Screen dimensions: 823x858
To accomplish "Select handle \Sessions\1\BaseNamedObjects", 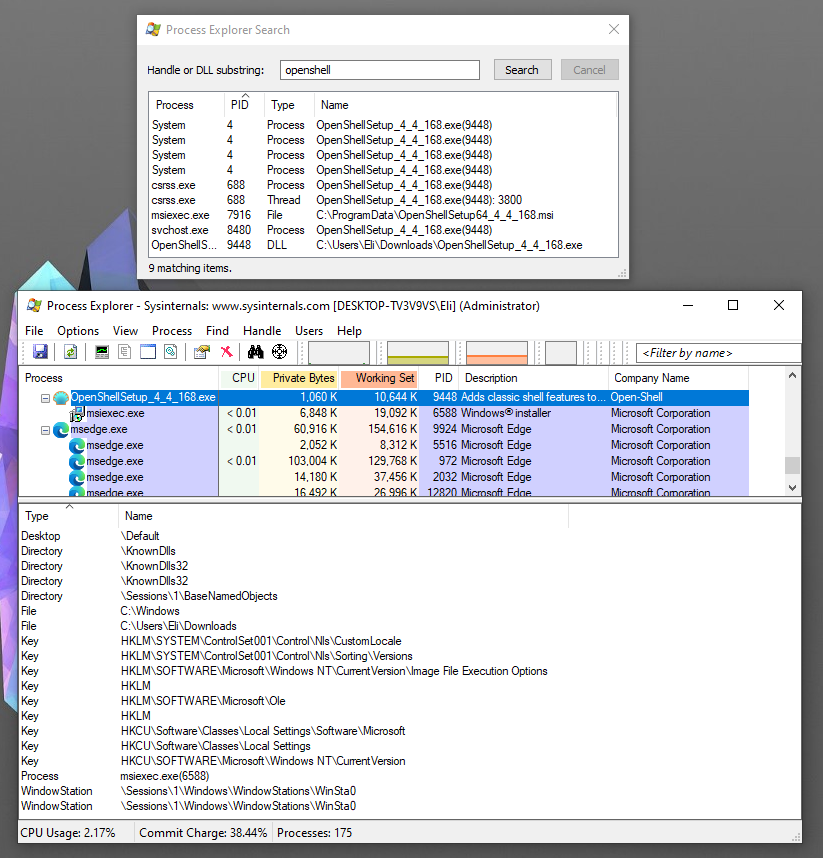I will tap(199, 596).
